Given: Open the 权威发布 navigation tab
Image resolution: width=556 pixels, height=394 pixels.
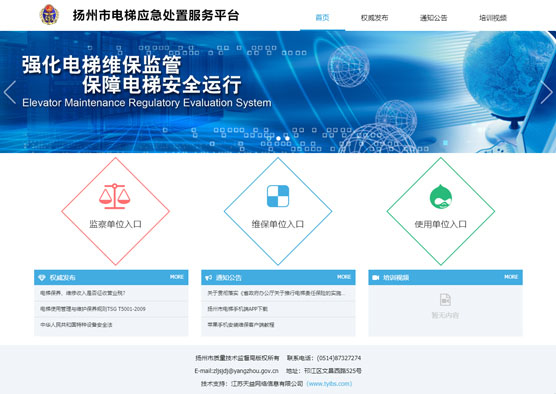Looking at the screenshot, I should (x=374, y=17).
